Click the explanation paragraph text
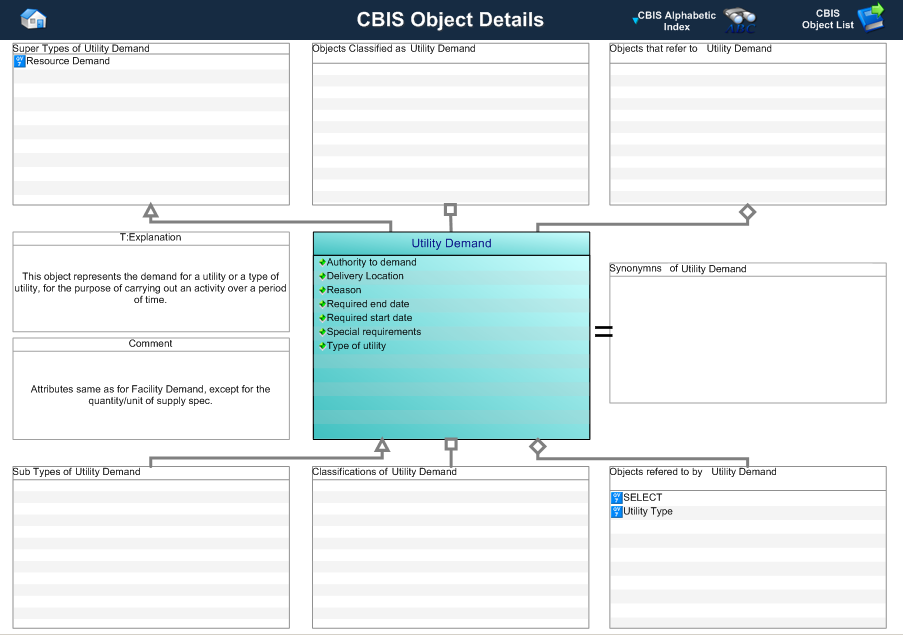The width and height of the screenshot is (903, 635). tap(150, 288)
